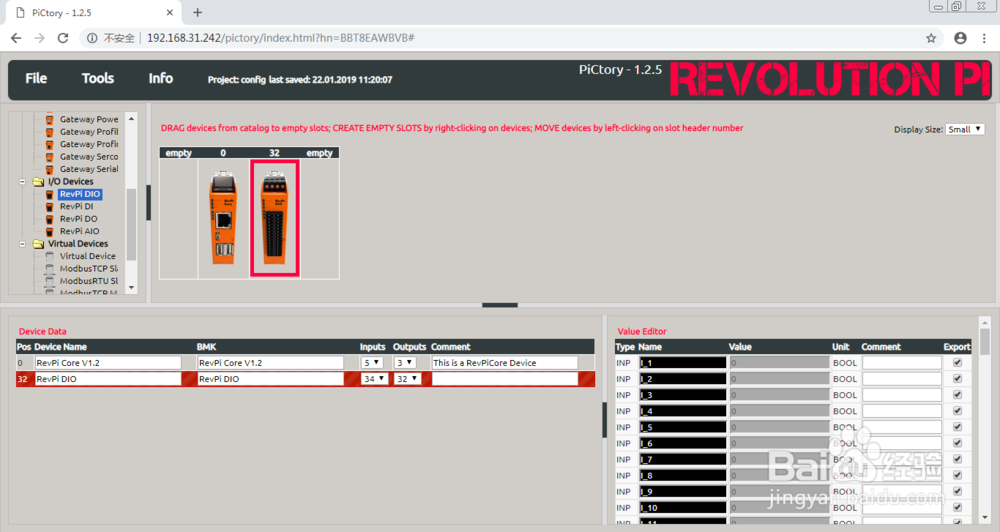
Task: Edit the comment field for I_2 in Value Editor
Action: (902, 379)
